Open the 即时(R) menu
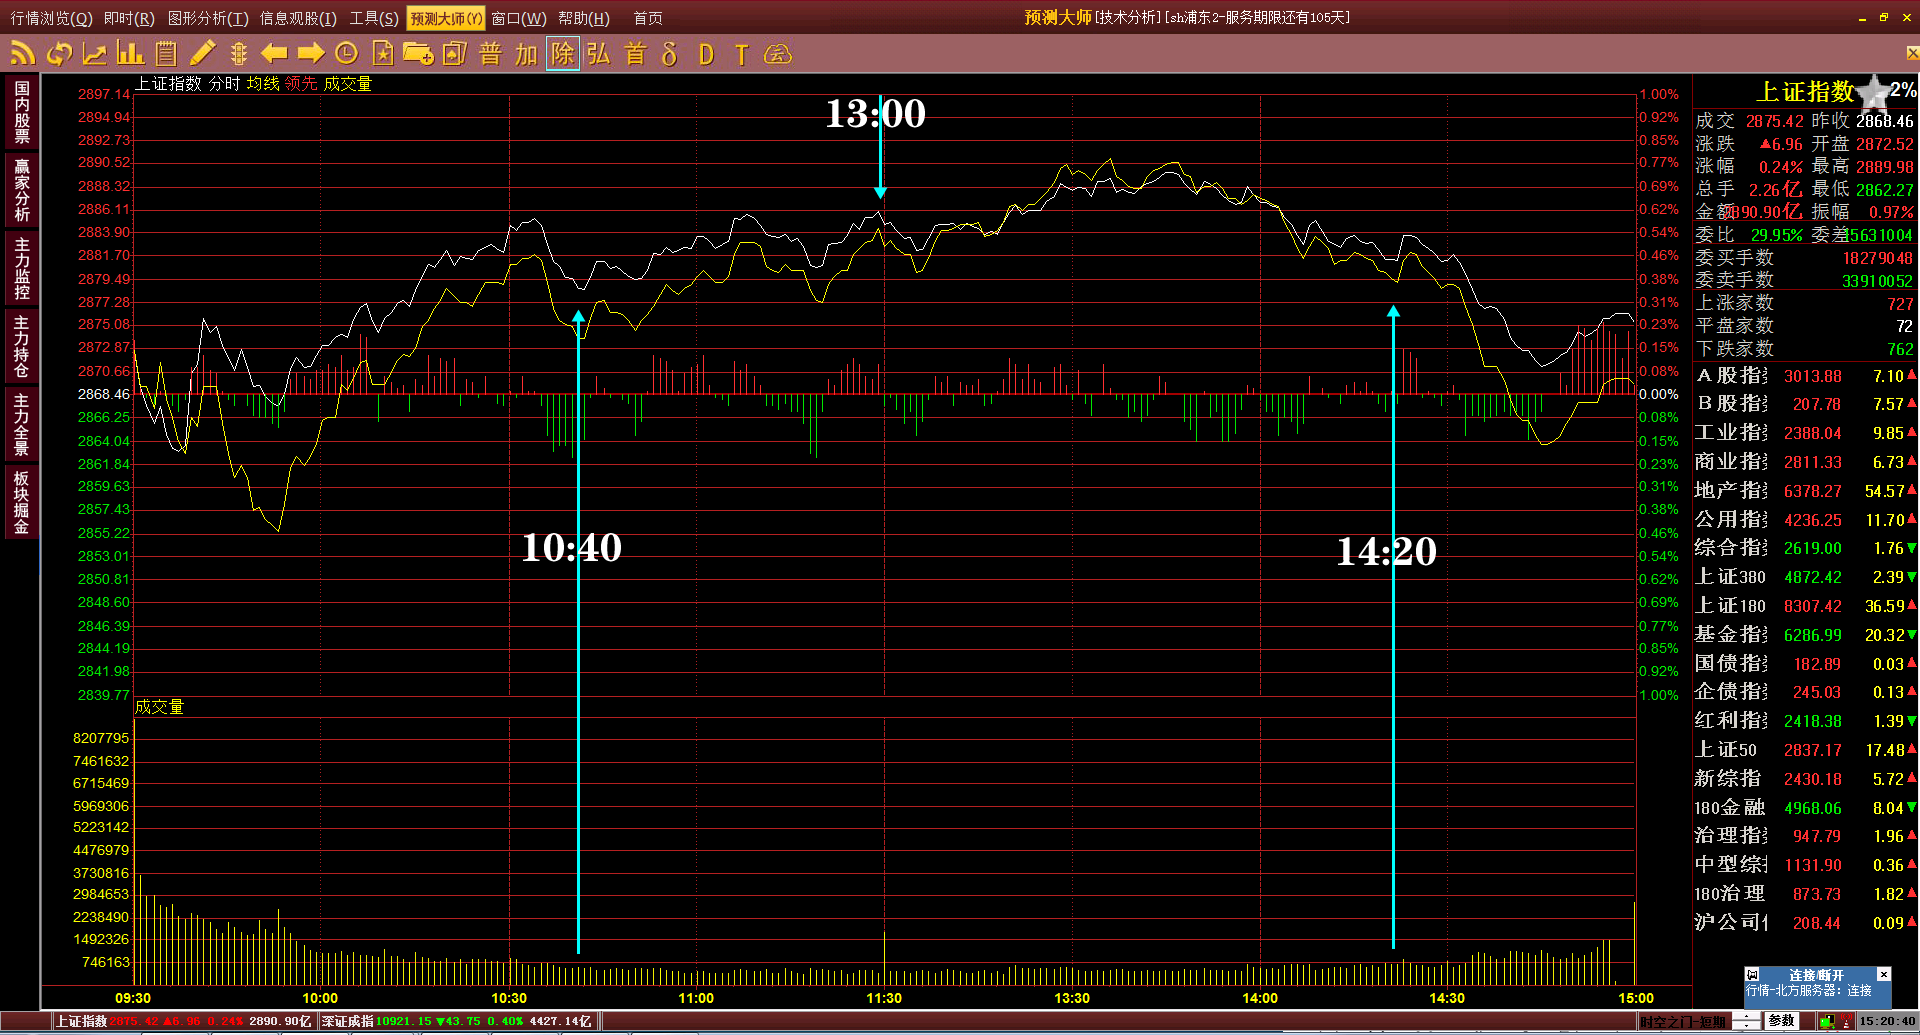The width and height of the screenshot is (1920, 1035). 129,18
